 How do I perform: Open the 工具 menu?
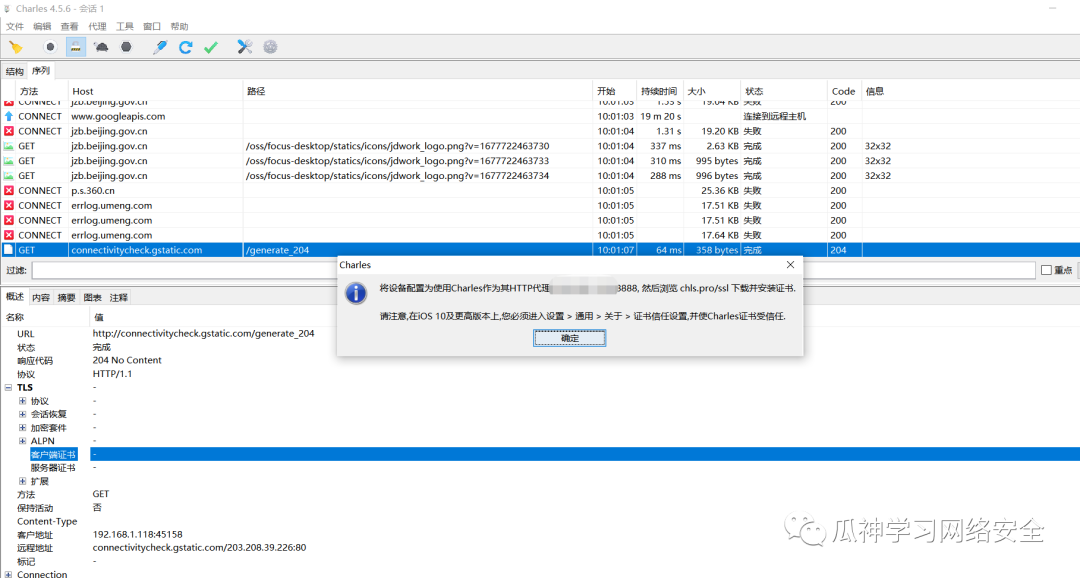tap(125, 26)
